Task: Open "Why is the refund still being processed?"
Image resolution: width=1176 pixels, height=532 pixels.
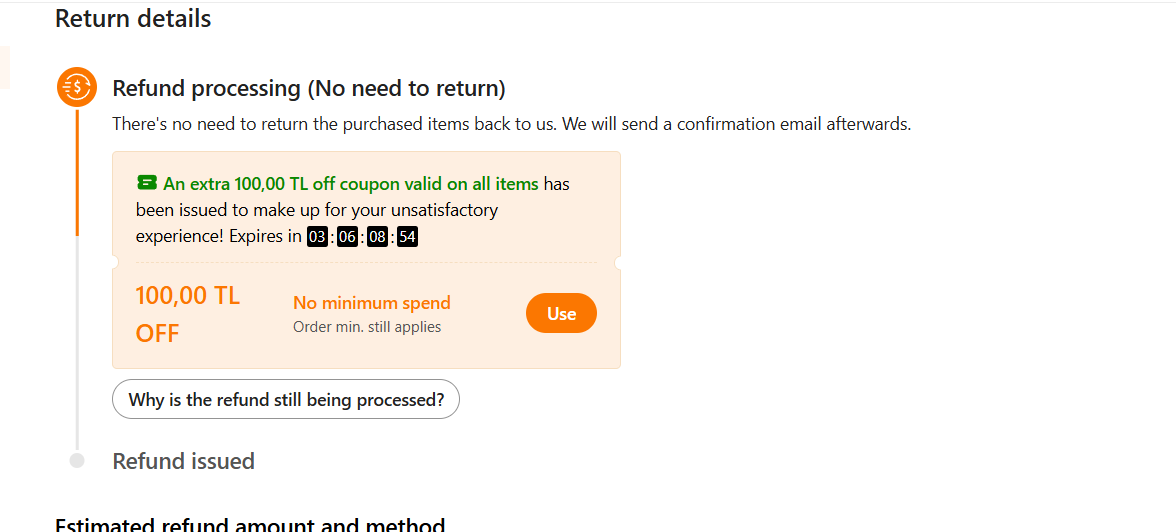Action: coord(286,399)
